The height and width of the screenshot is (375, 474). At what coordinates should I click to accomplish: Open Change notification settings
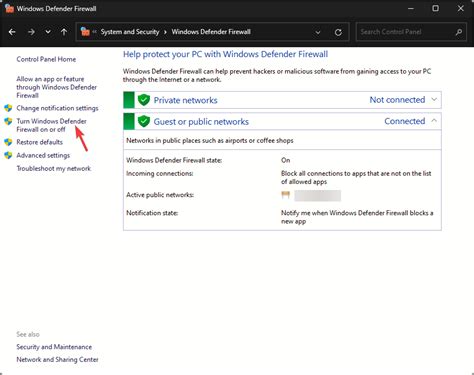(x=57, y=108)
